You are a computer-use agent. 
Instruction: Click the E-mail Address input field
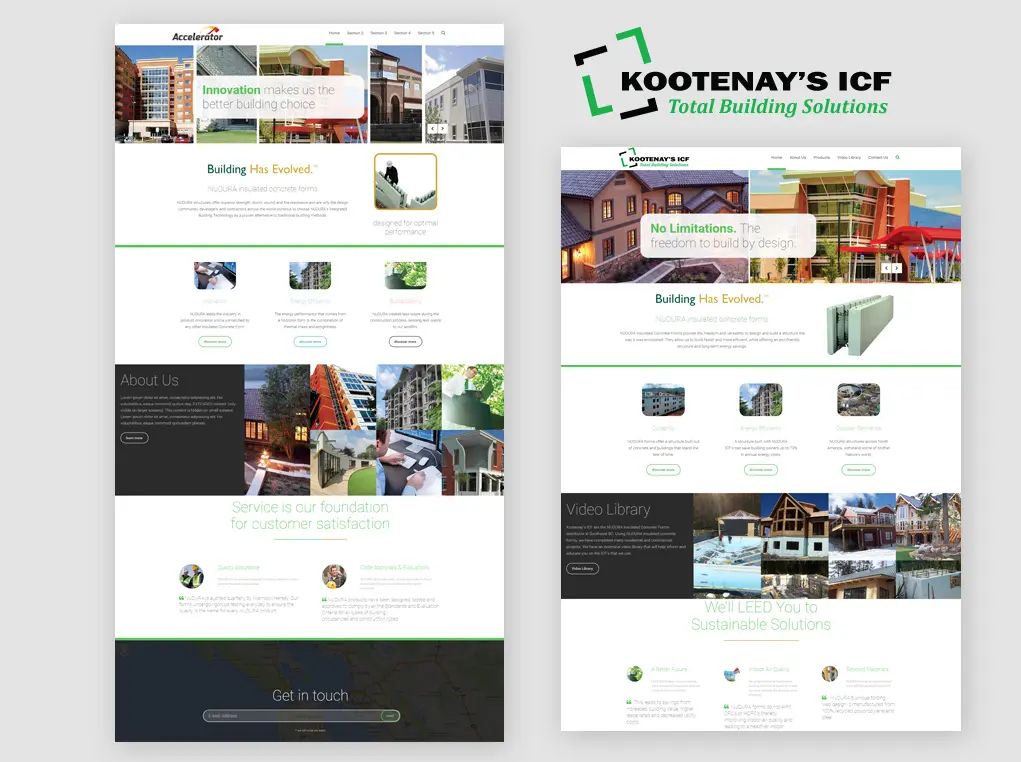[292, 716]
